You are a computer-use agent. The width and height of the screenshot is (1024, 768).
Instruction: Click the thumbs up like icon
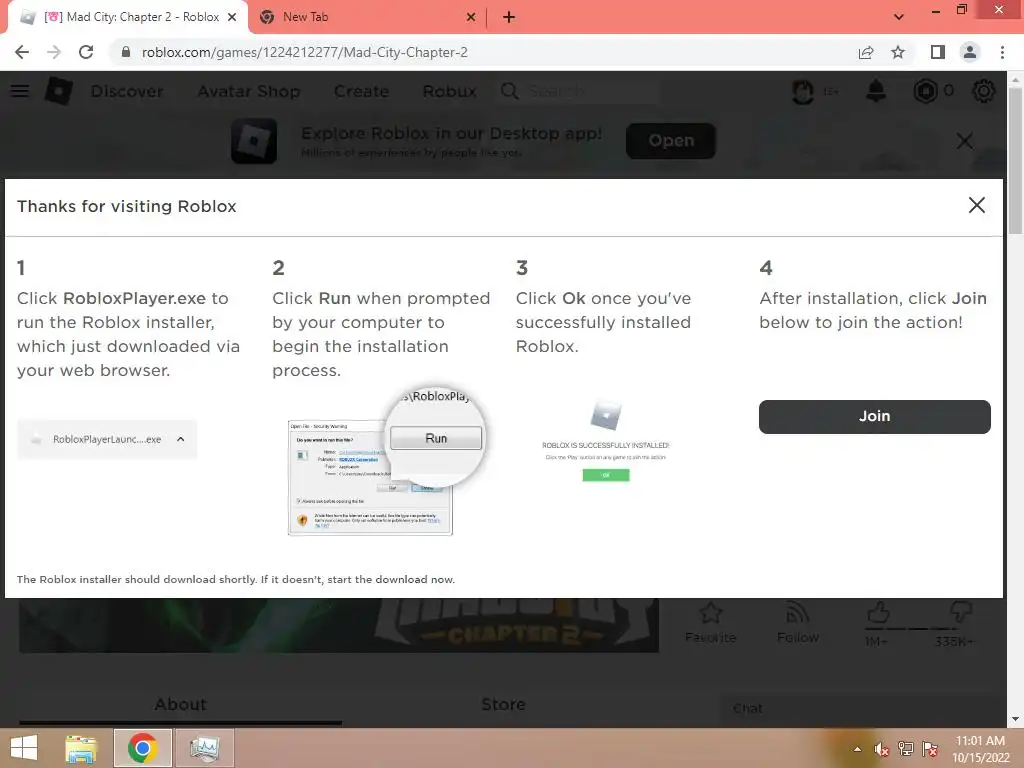[878, 613]
